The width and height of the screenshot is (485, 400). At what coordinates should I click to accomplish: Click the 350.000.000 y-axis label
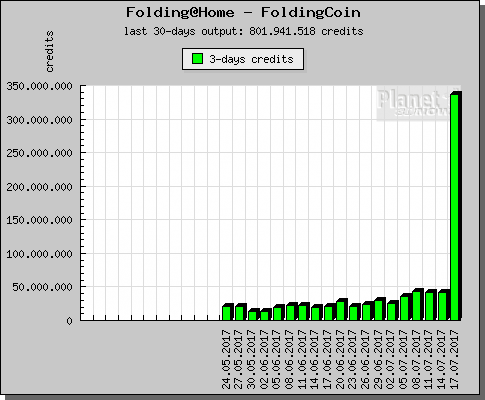point(39,86)
